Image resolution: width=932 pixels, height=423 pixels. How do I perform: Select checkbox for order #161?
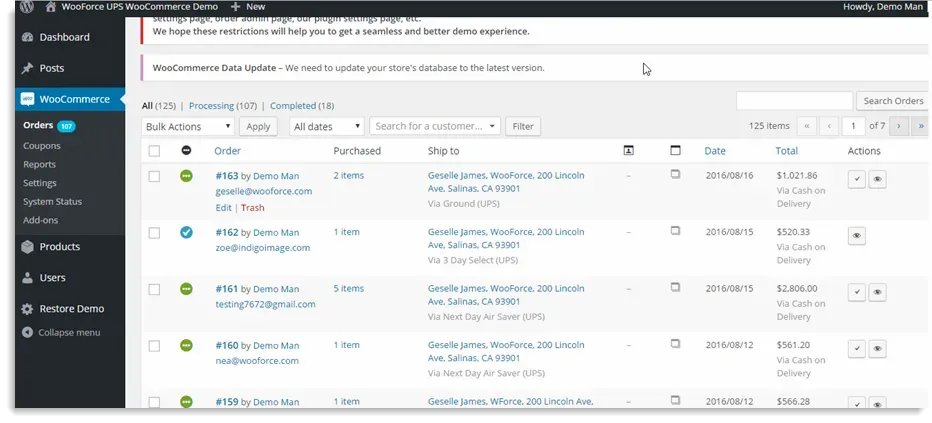click(x=155, y=289)
